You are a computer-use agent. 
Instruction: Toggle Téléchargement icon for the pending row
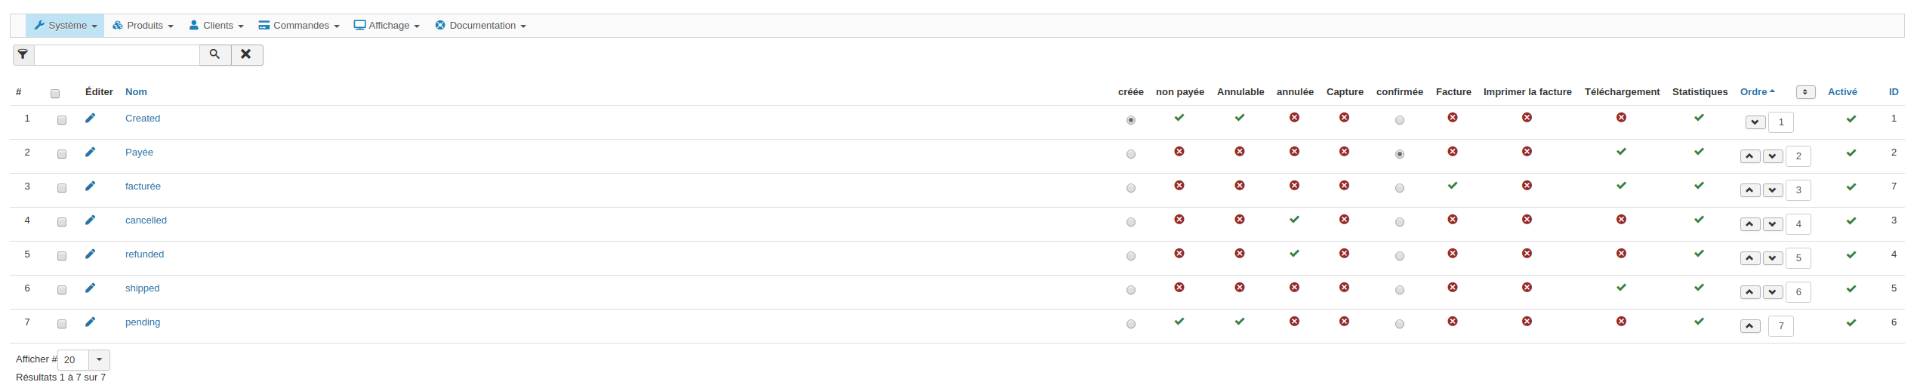pyautogui.click(x=1621, y=321)
